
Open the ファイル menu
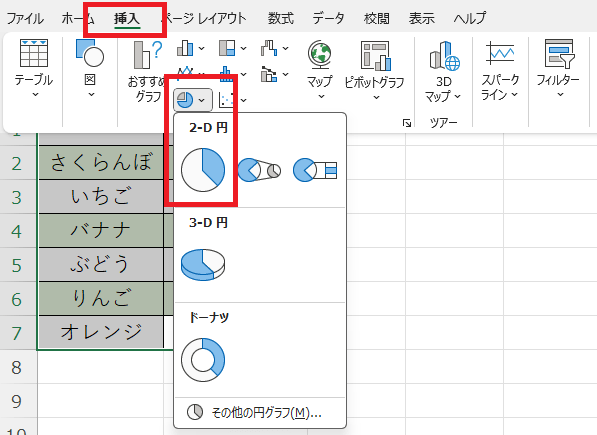tap(25, 18)
